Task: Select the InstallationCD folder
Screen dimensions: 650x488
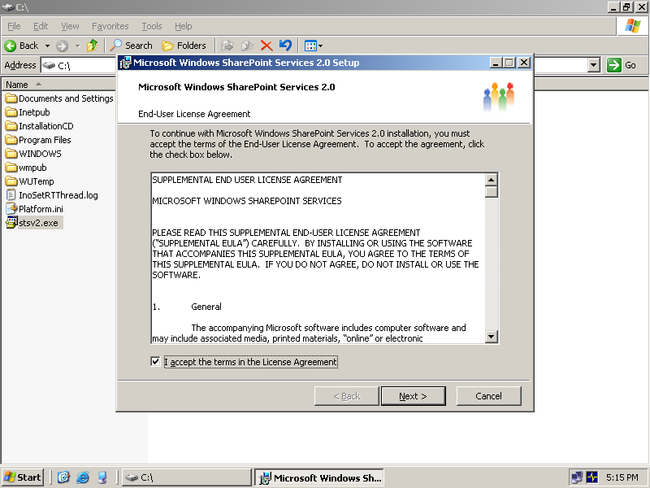Action: click(x=39, y=126)
